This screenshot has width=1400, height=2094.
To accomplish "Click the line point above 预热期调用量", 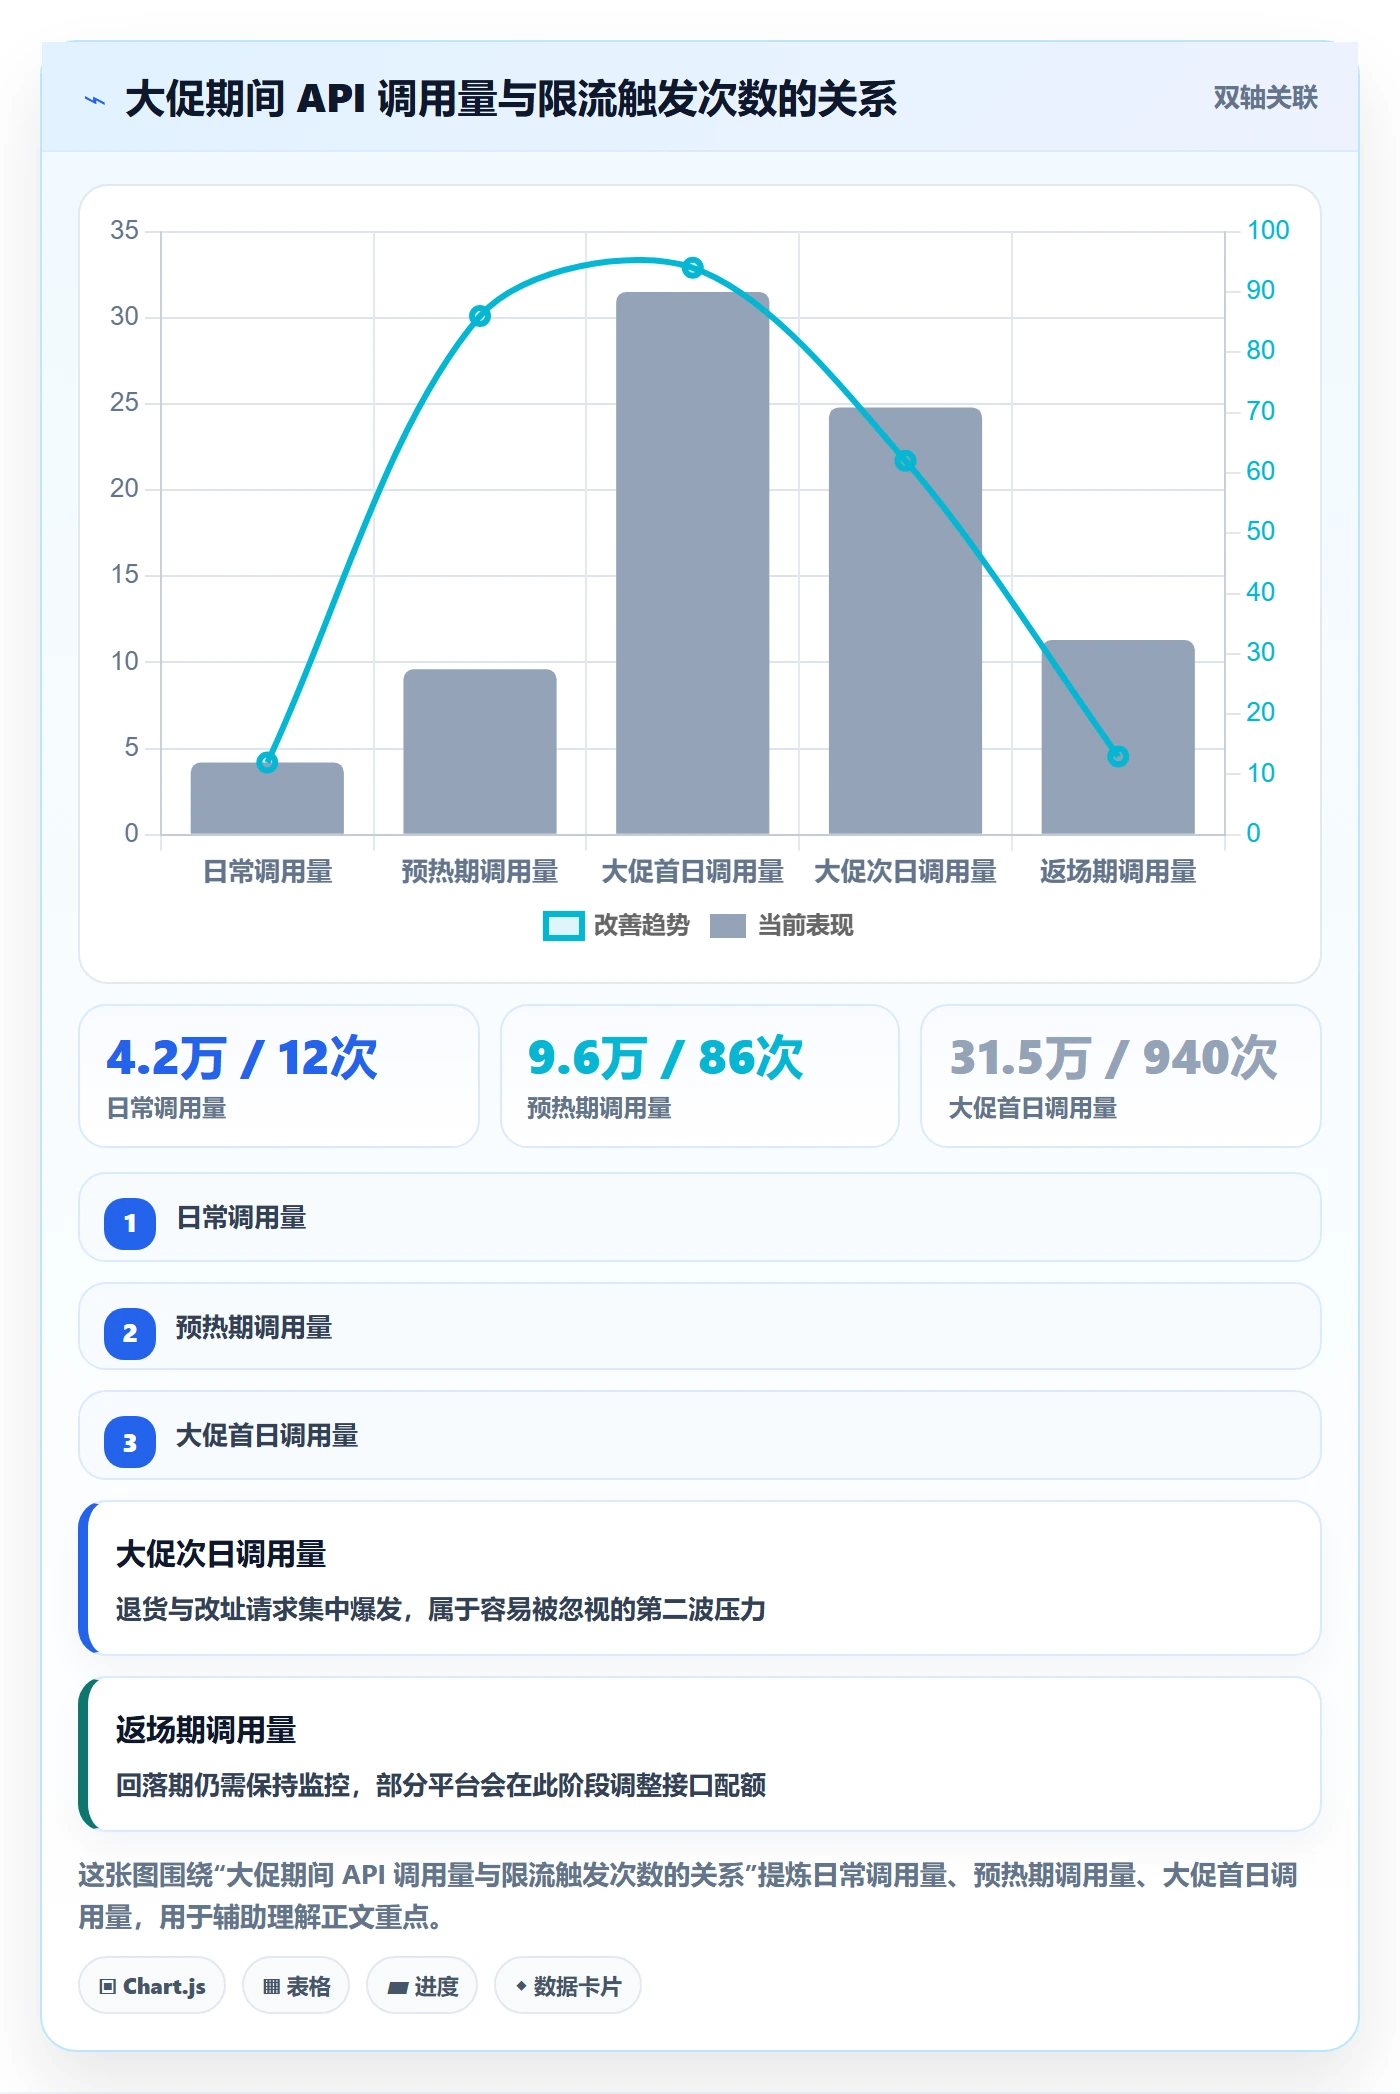I will (480, 316).
